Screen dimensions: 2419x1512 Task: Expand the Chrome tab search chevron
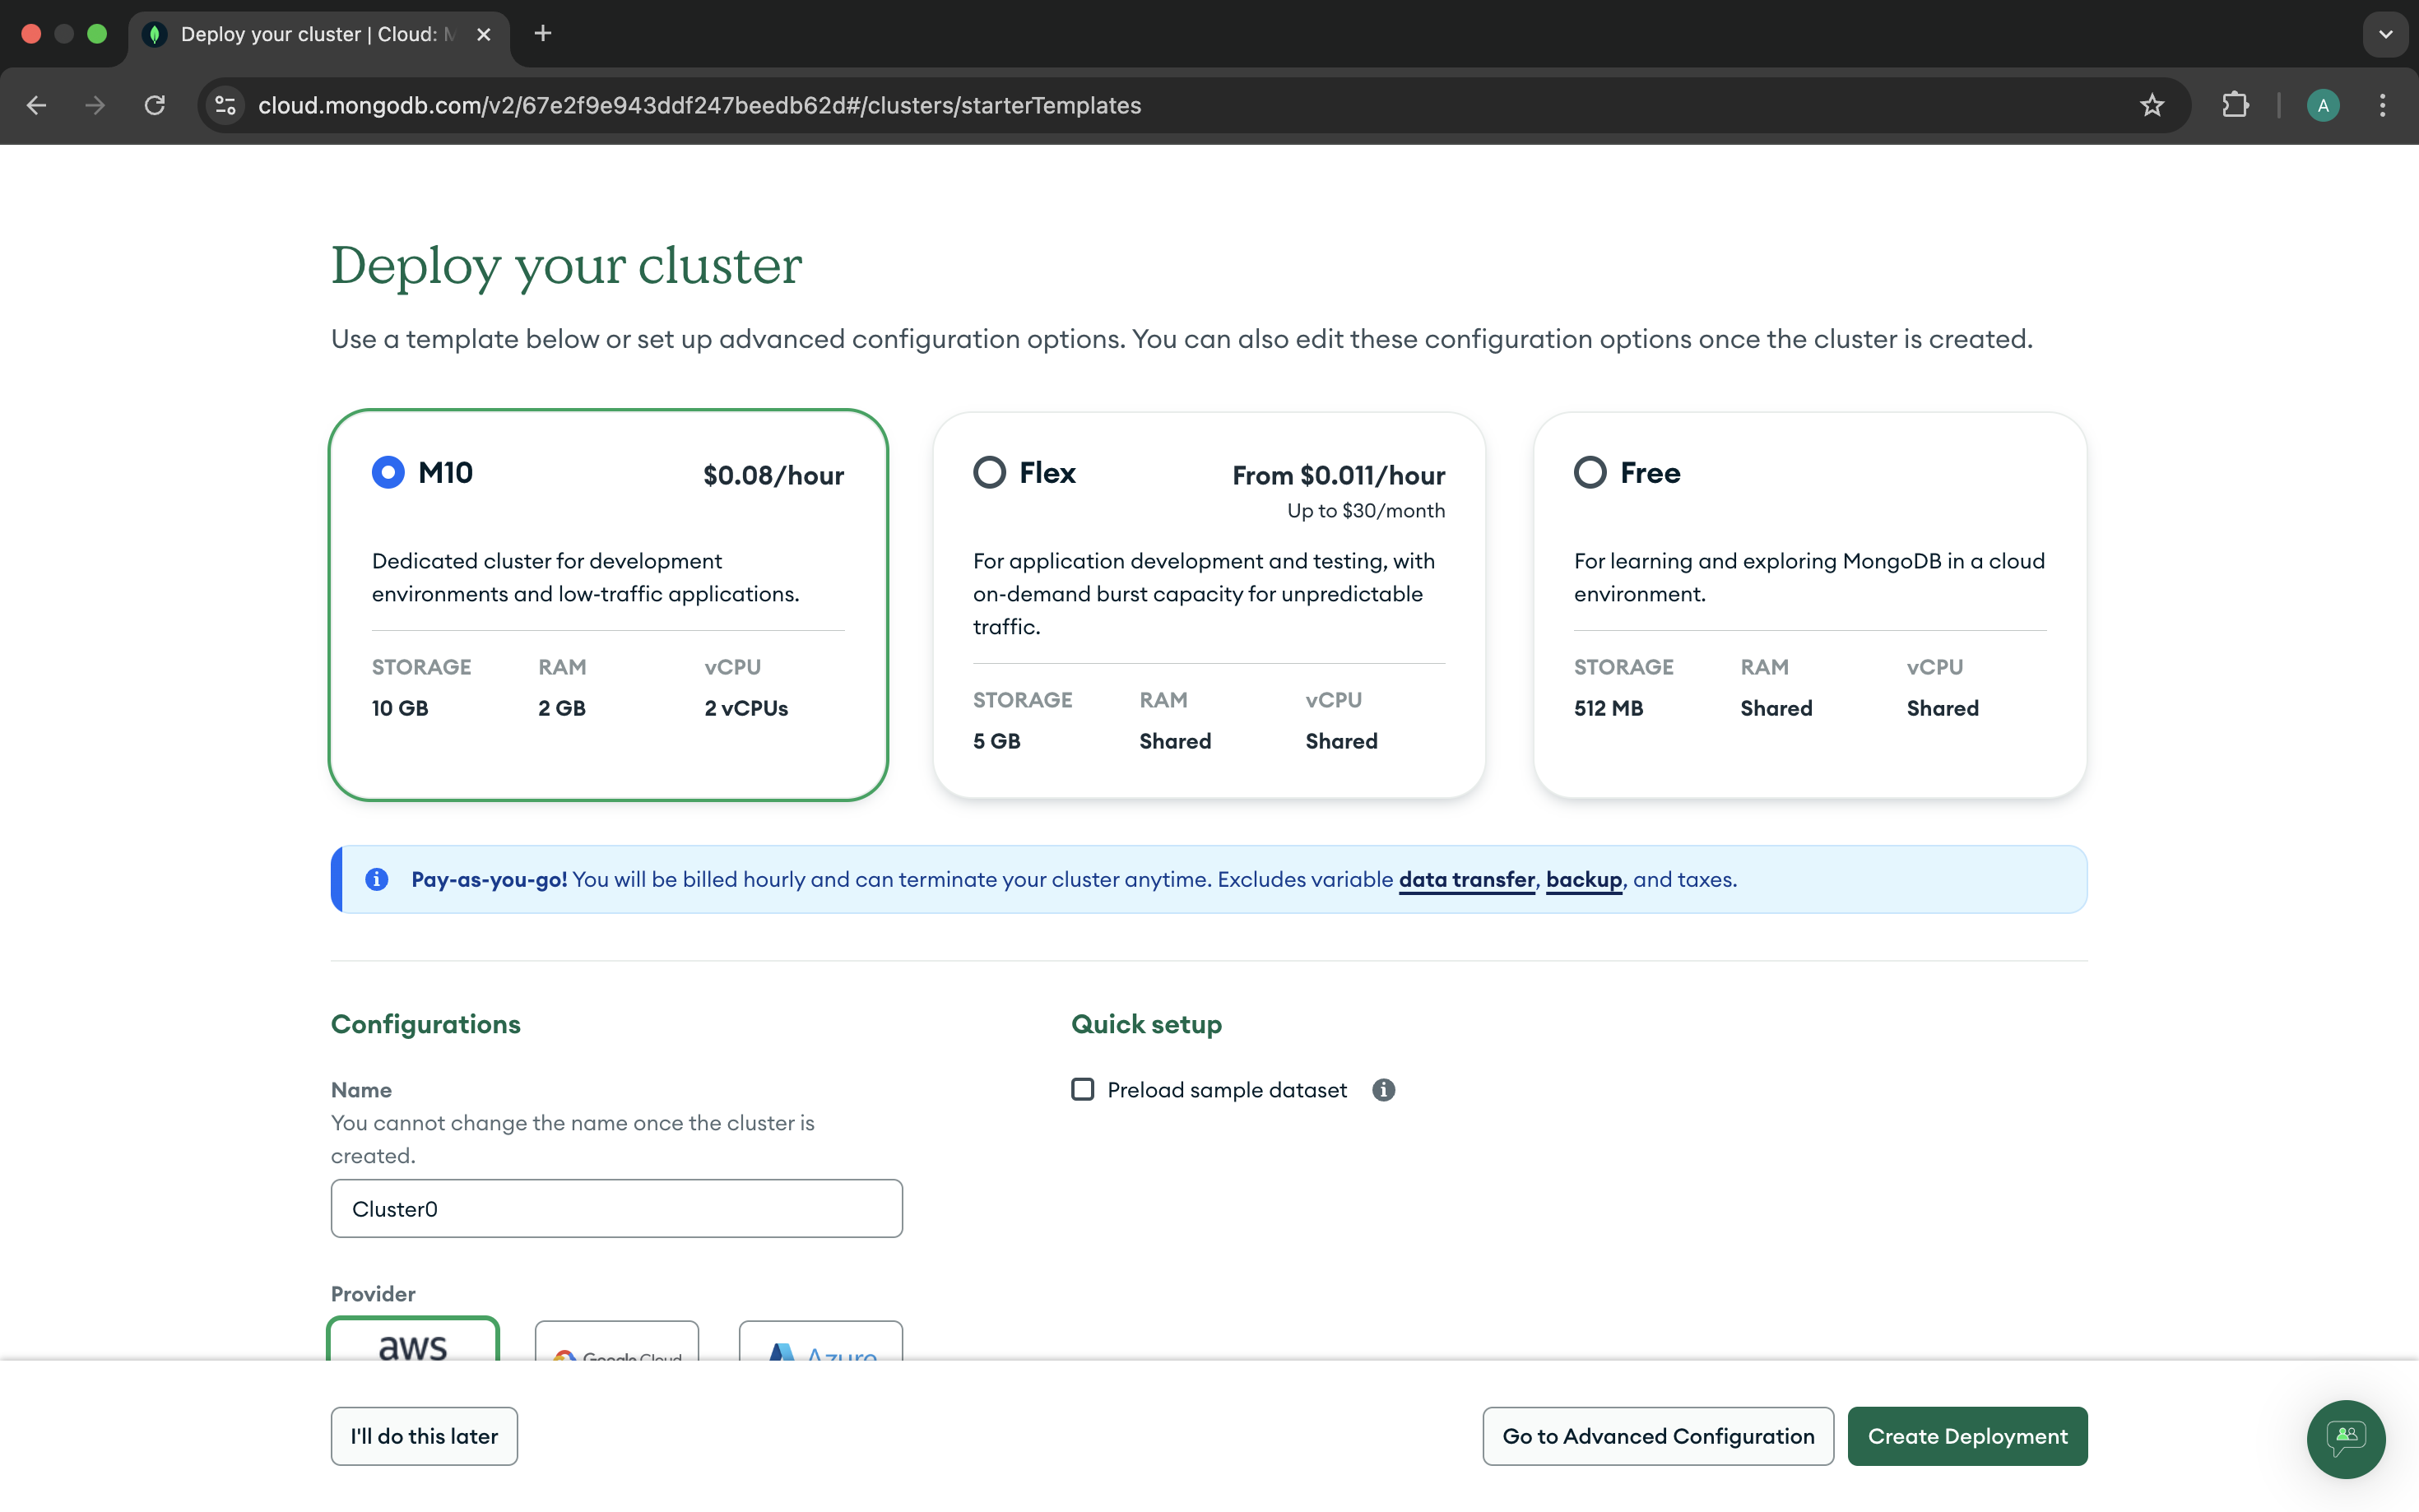tap(2385, 34)
